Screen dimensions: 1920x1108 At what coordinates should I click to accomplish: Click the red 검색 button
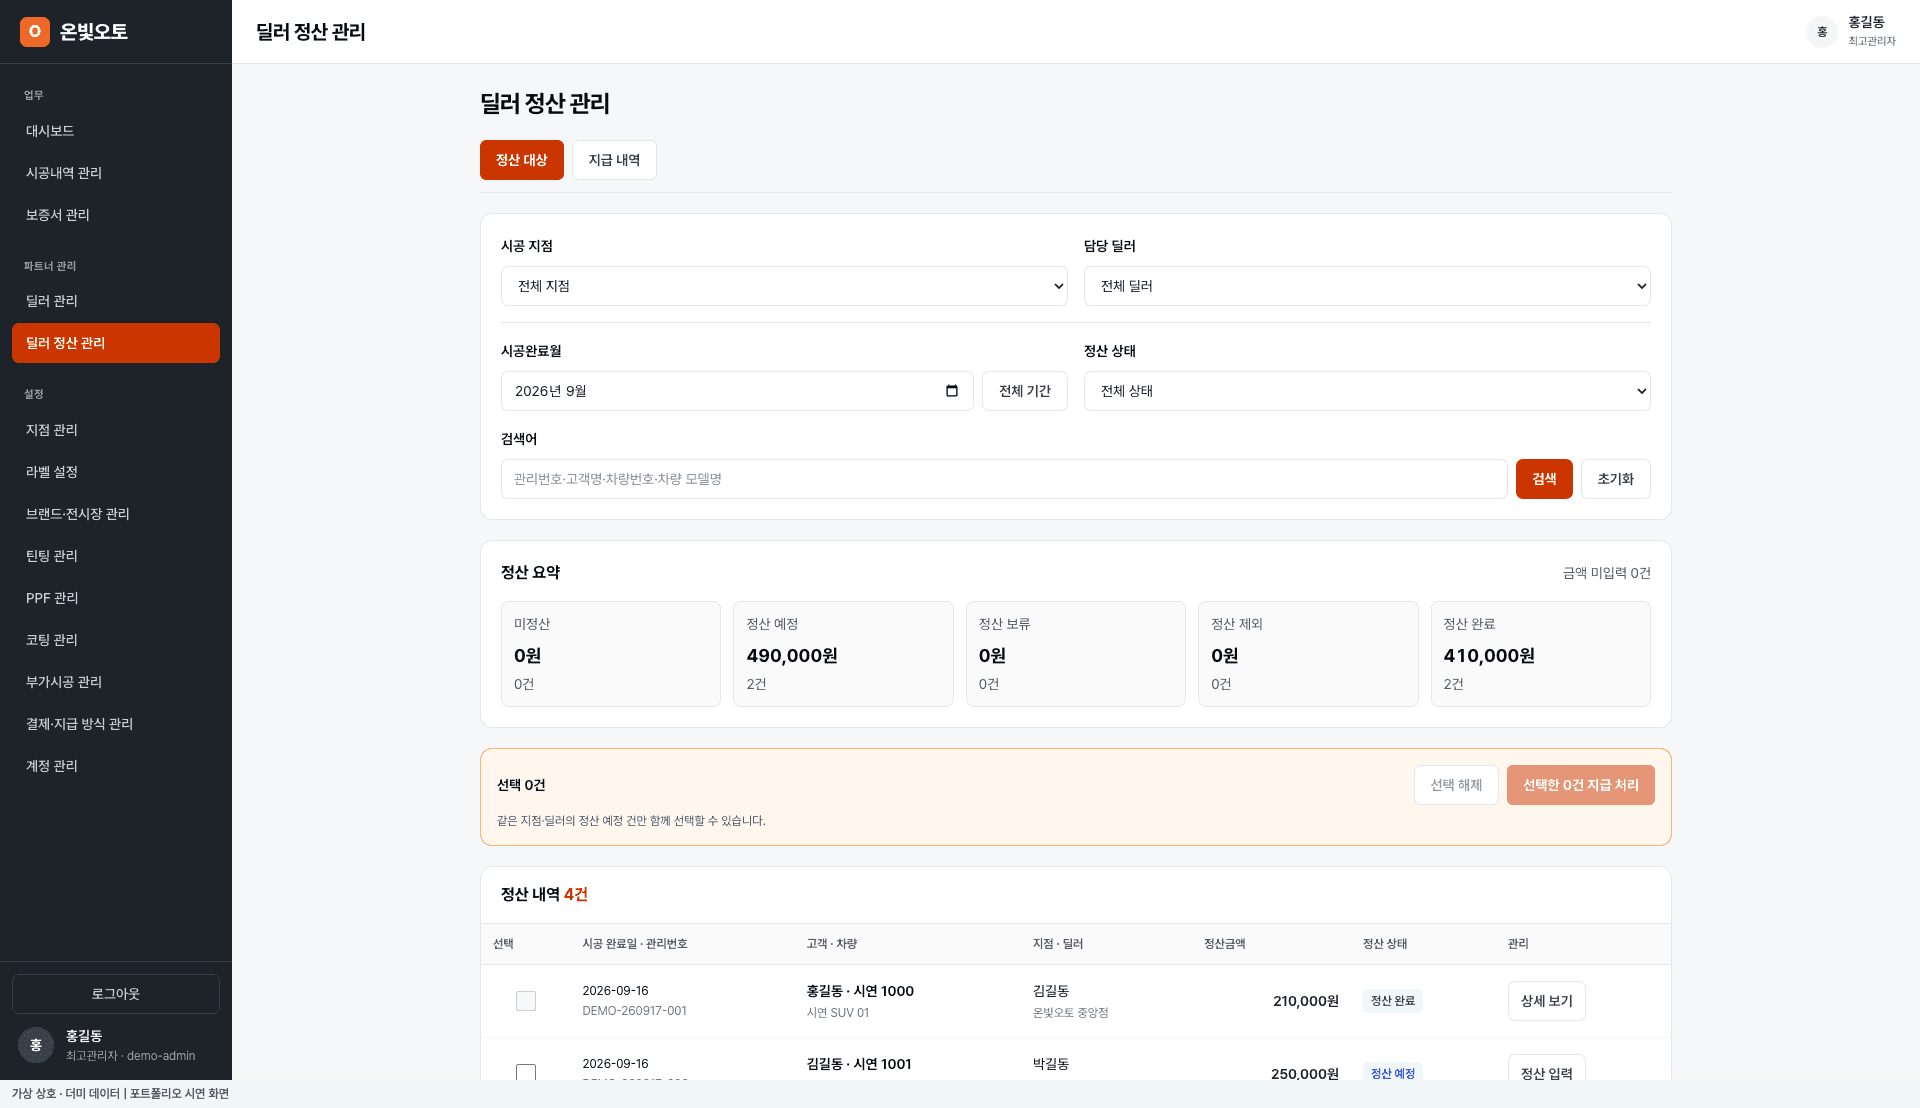tap(1544, 479)
